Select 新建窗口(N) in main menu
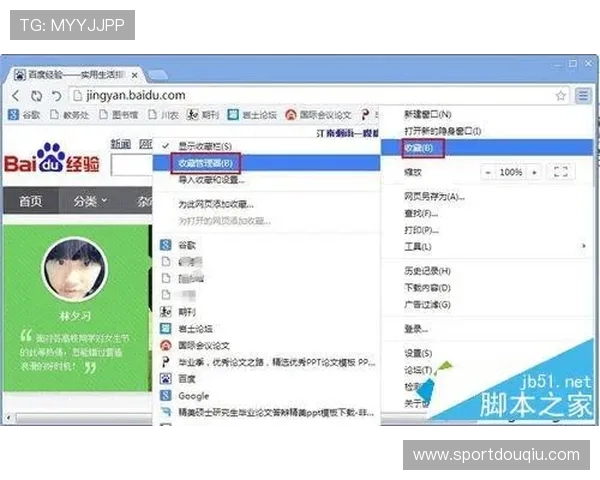 (487, 114)
